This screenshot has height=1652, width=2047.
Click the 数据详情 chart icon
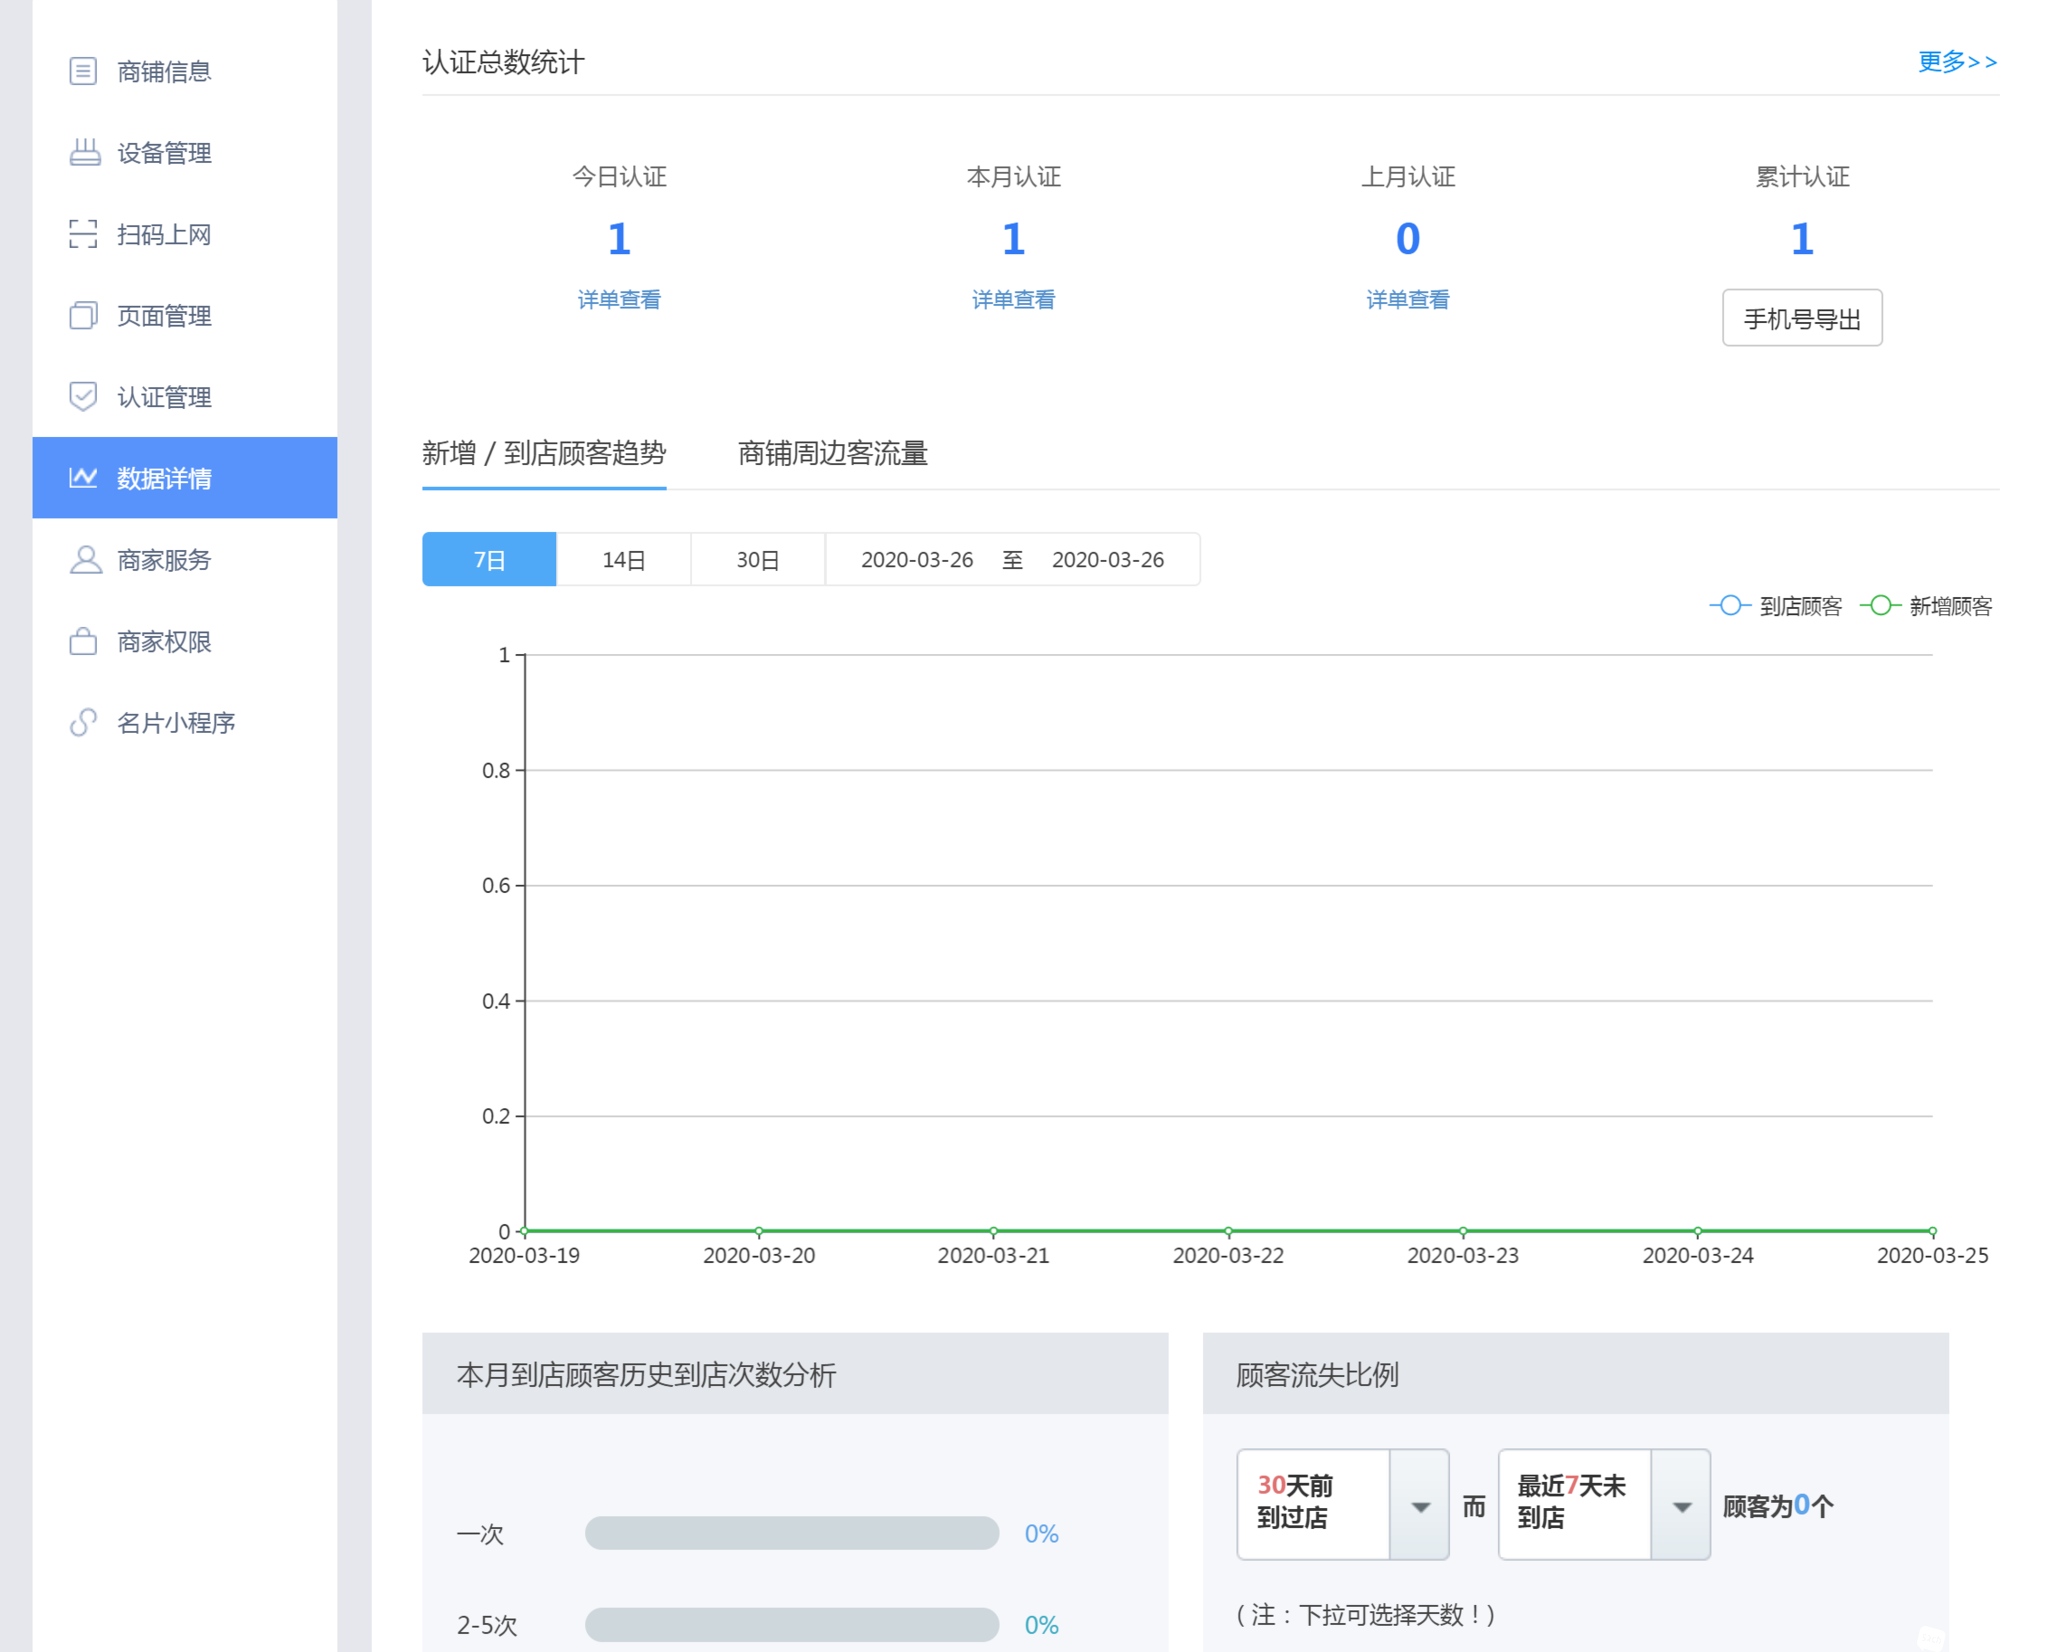coord(83,478)
